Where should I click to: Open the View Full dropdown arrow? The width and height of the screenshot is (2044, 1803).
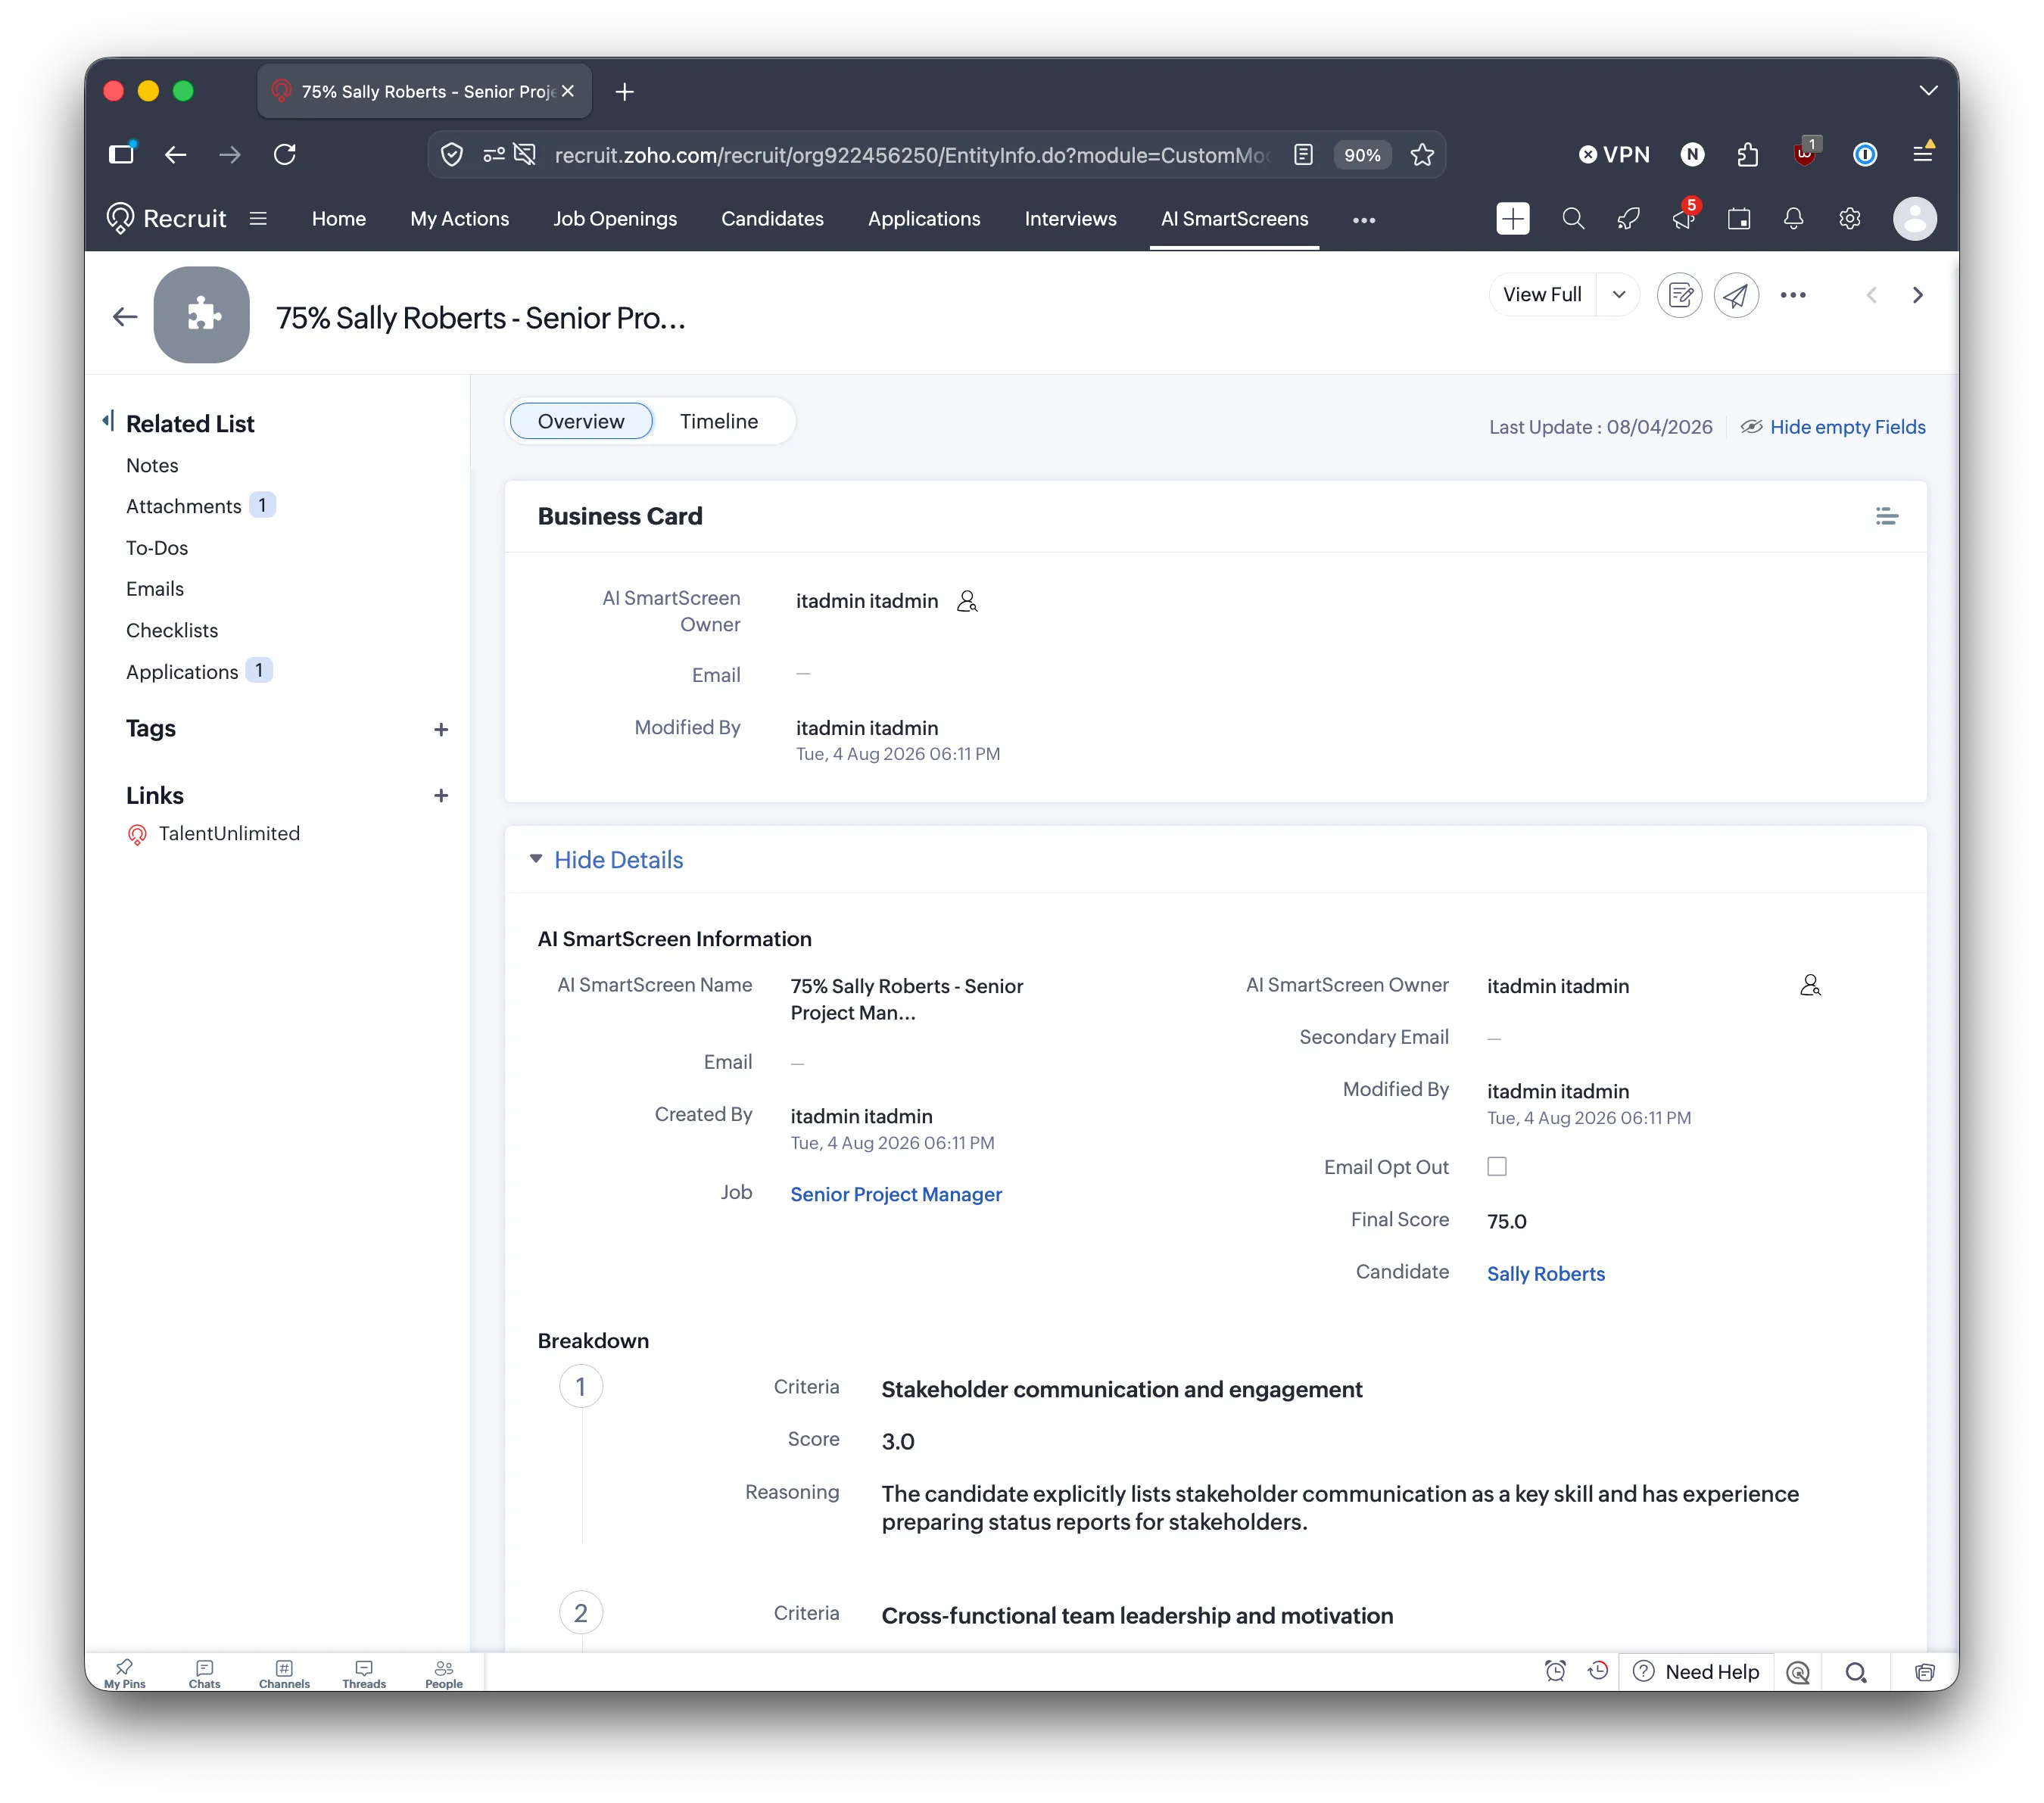[x=1619, y=295]
